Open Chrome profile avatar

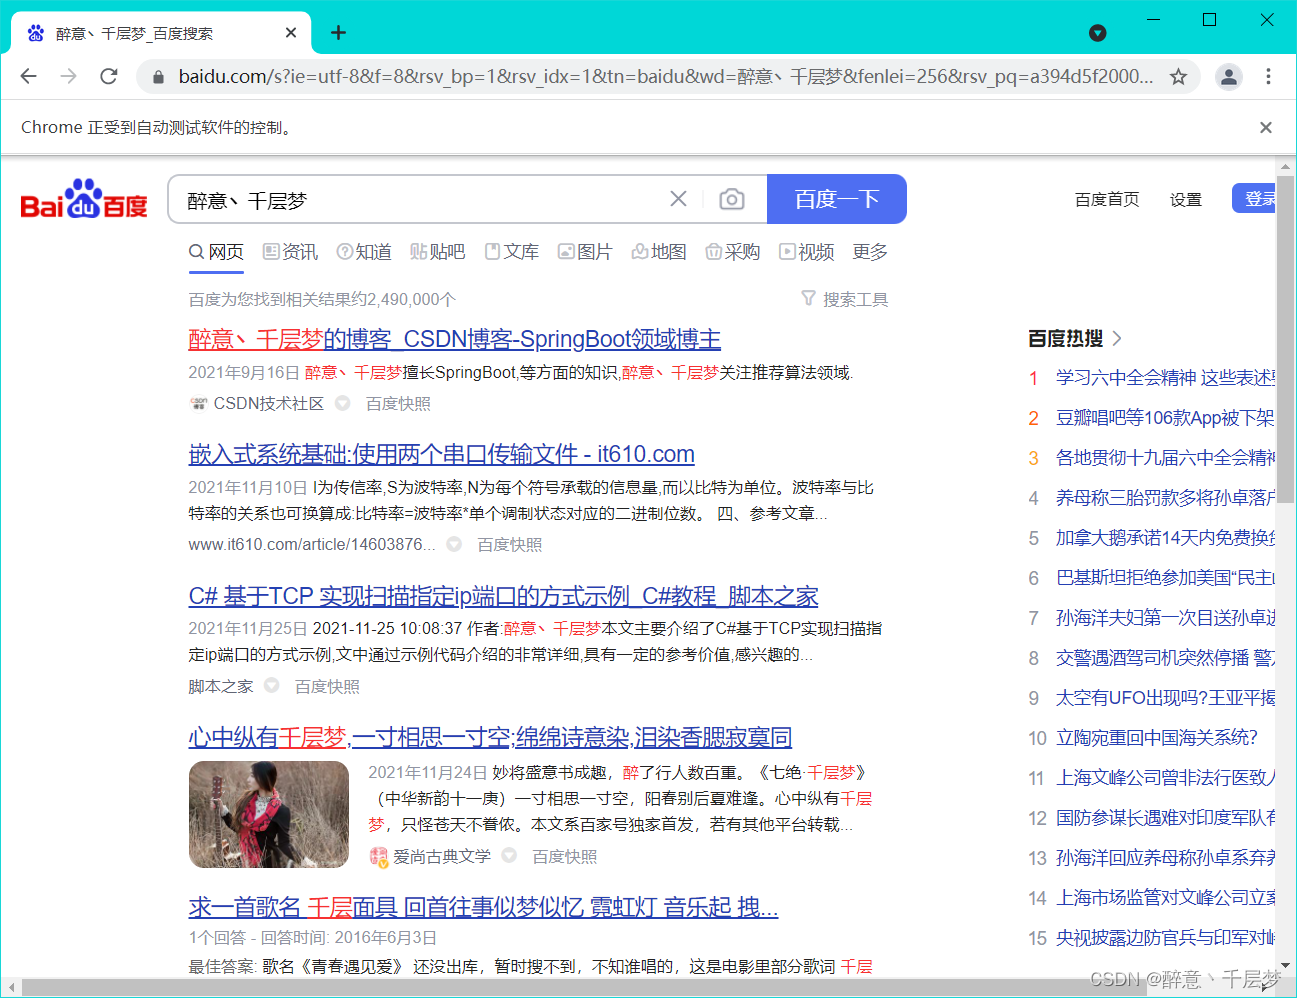click(1228, 76)
